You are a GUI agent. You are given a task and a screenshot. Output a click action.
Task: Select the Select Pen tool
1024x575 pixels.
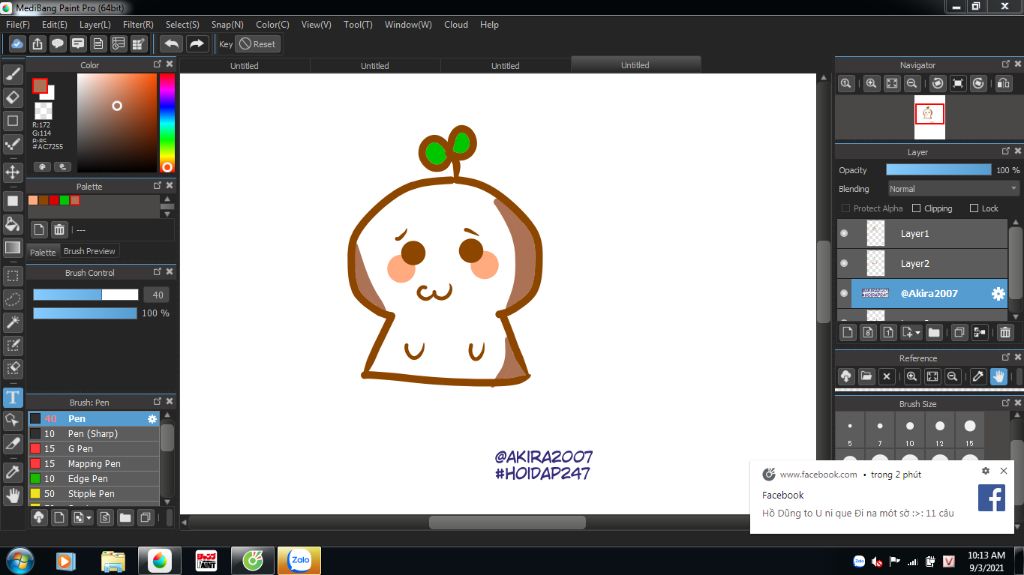click(12, 346)
